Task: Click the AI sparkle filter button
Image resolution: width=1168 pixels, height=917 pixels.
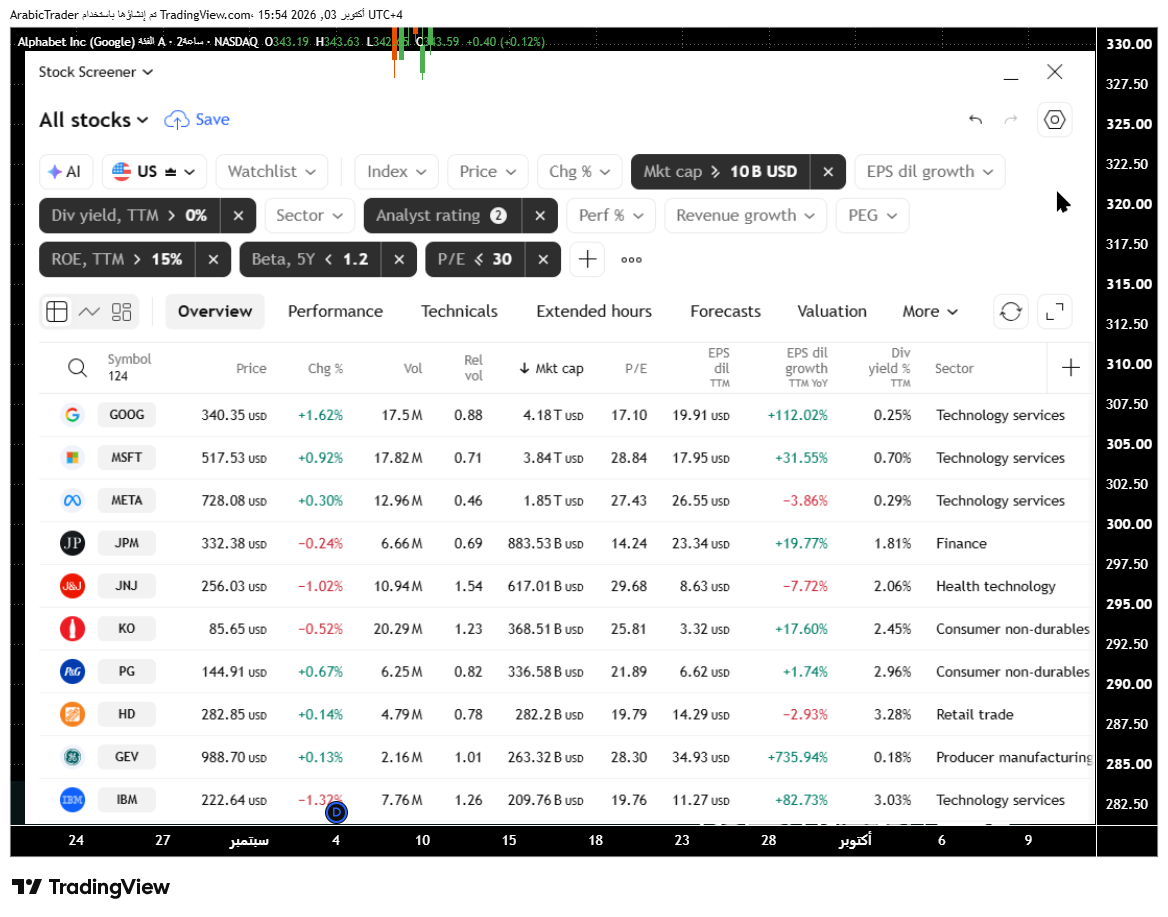Action: 66,171
